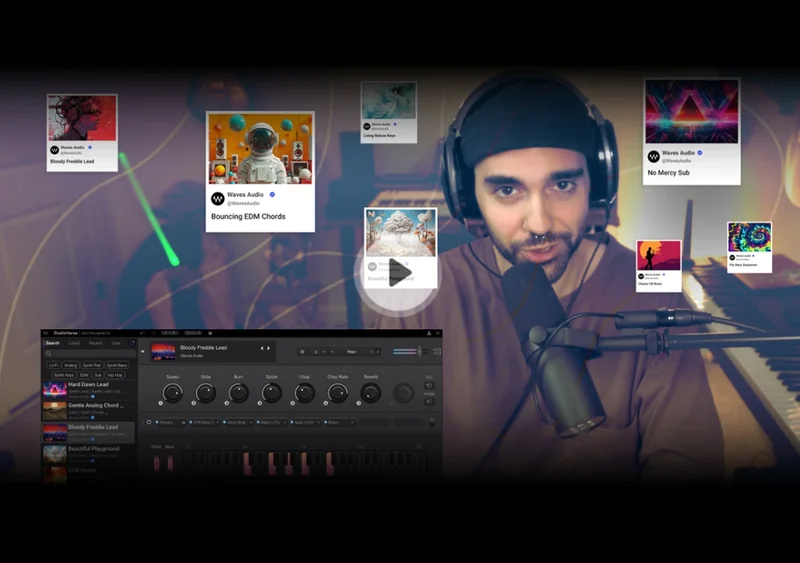Select Beautiful Playground preset in list
Screen dimensions: 800x563
(x=88, y=454)
